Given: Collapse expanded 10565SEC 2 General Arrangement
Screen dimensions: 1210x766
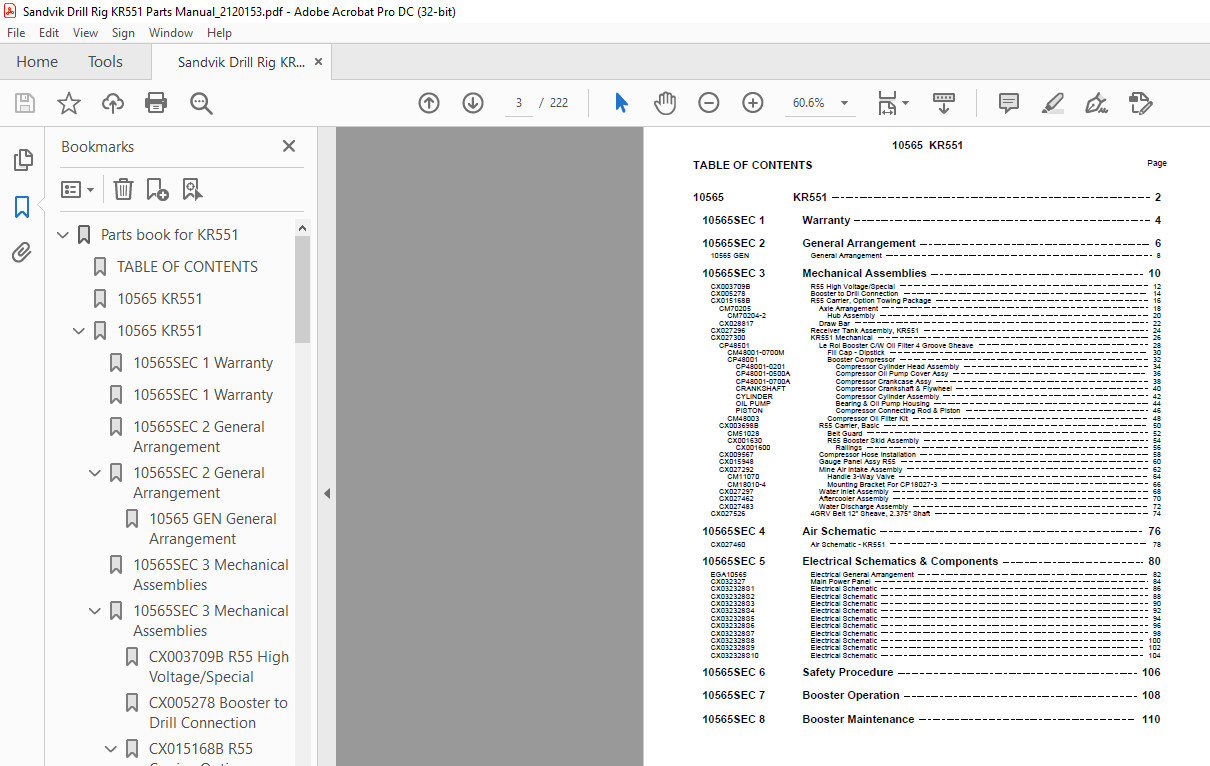Looking at the screenshot, I should pos(95,473).
